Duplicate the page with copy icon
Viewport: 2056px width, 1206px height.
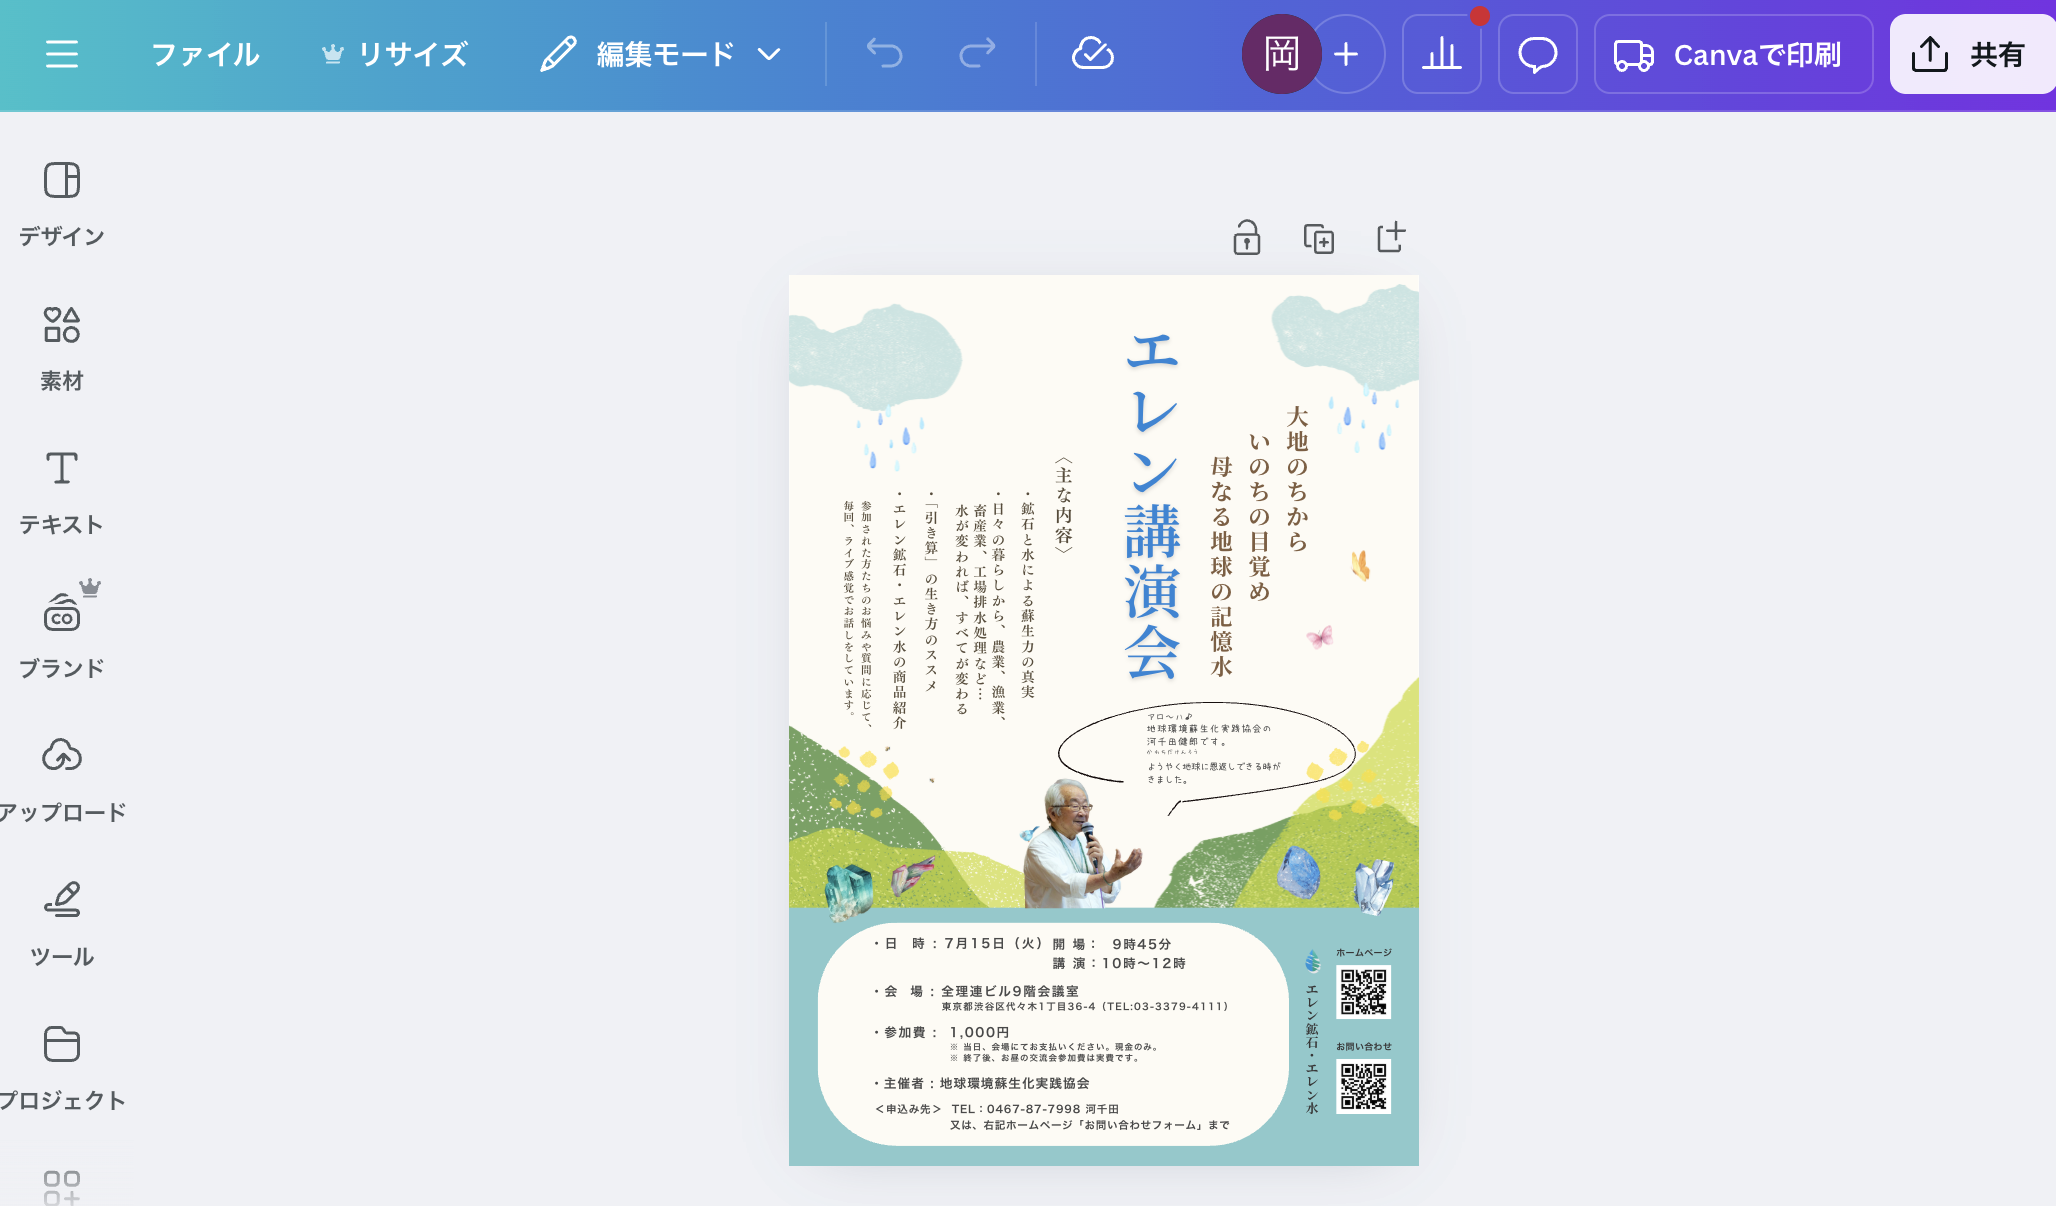point(1318,238)
